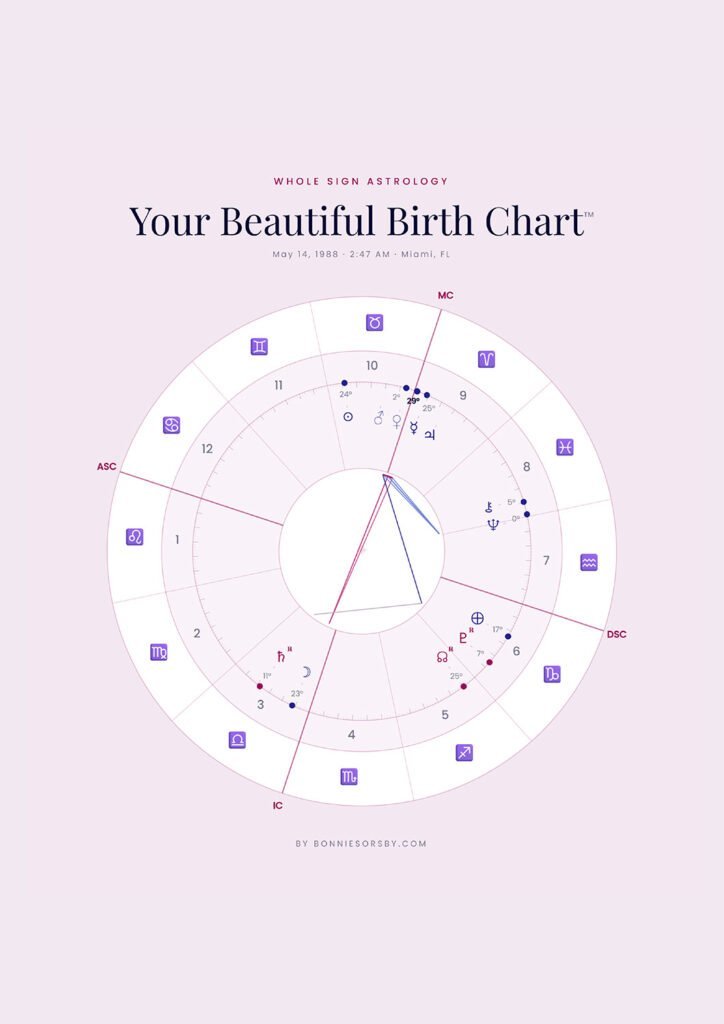Screen dimensions: 724x1024
Task: Click the Scorpio zodiac sign icon
Action: click(348, 776)
